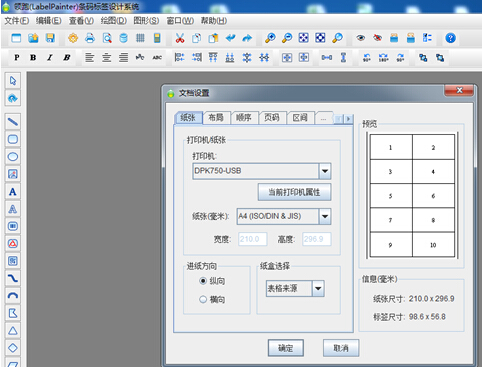Open the 文件(F) menu
Viewport: 482px width, 367px height.
click(x=17, y=21)
